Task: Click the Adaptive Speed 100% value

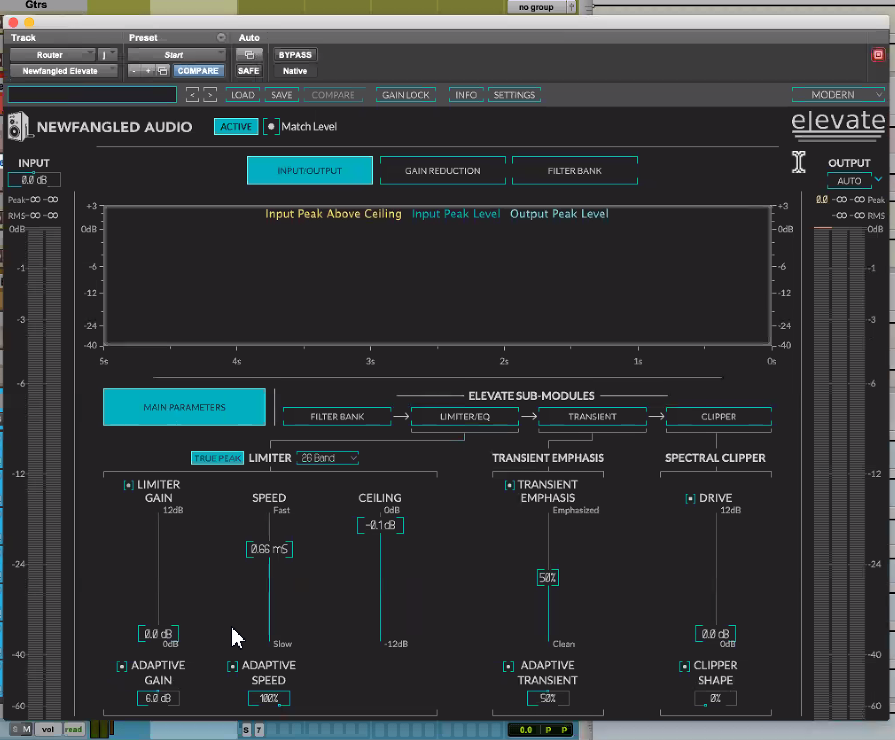Action: pyautogui.click(x=269, y=698)
